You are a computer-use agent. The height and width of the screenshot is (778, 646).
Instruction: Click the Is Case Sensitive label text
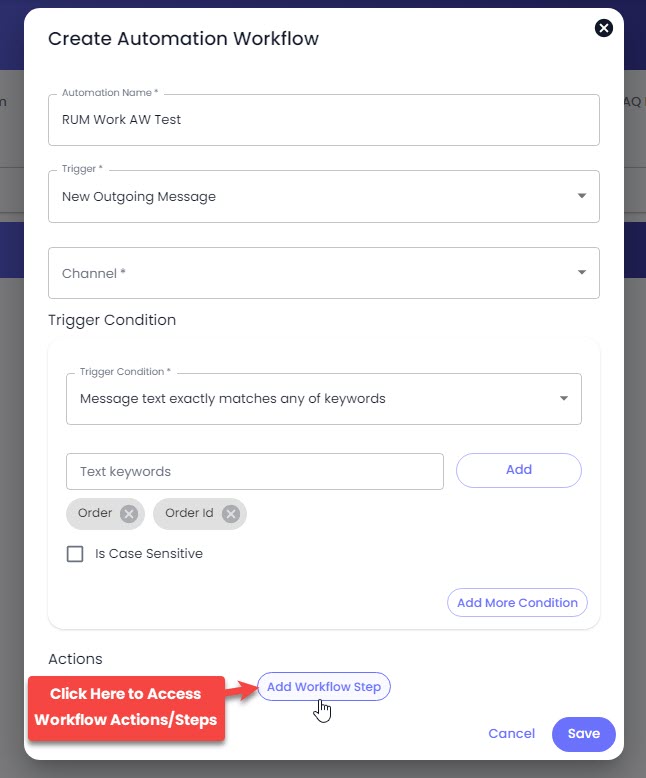point(149,554)
